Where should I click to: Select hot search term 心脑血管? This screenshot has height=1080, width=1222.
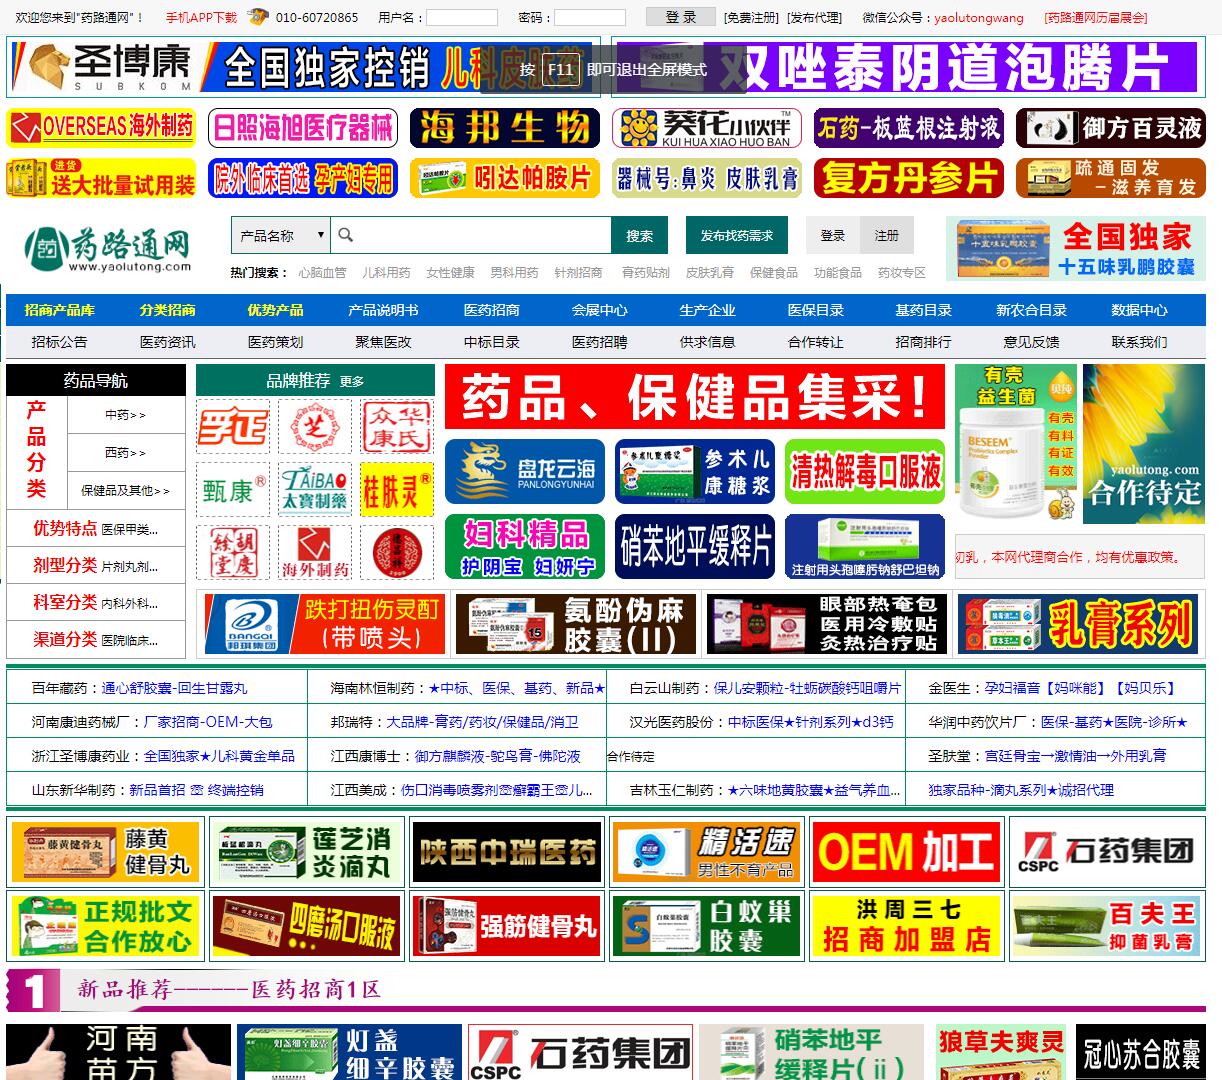pos(322,272)
